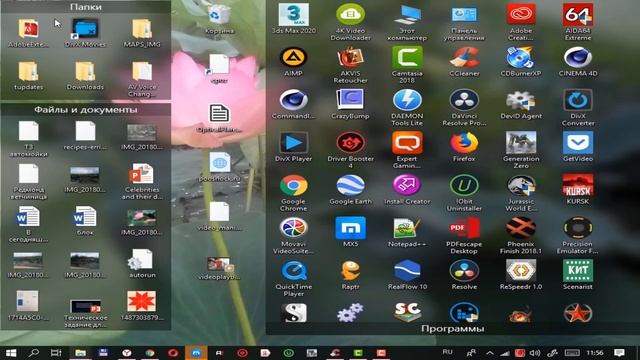Open the DivX Movies folder
The height and width of the screenshot is (360, 640).
(x=85, y=29)
